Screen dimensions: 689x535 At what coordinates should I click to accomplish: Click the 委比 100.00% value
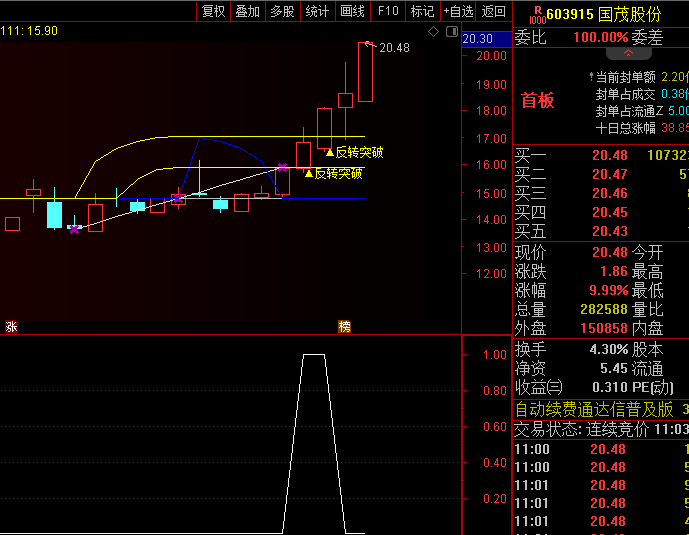[x=600, y=37]
